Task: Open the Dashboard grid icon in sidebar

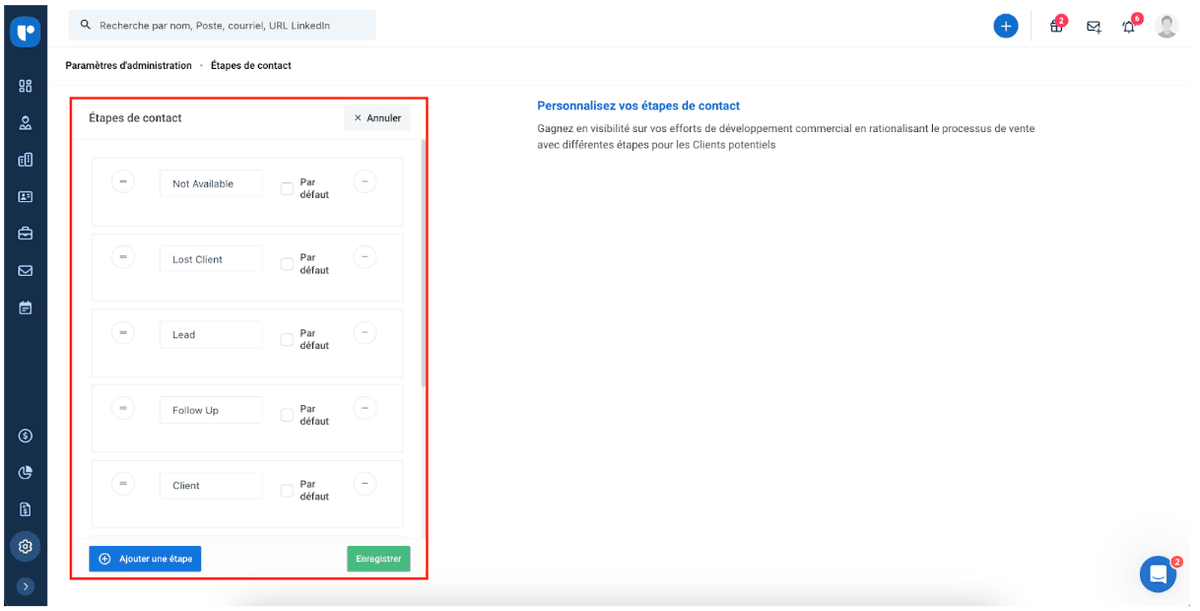Action: pos(25,87)
